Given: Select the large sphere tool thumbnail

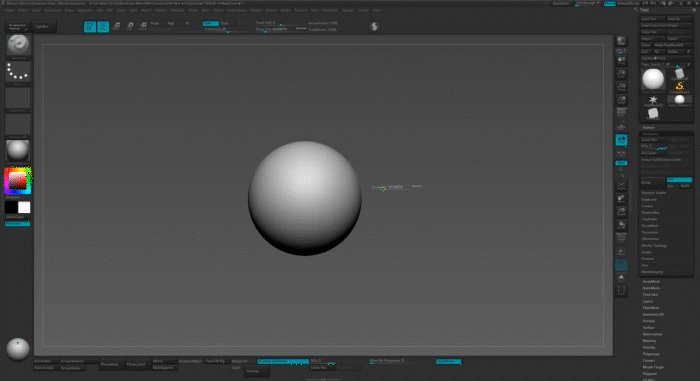Looking at the screenshot, I should coord(653,80).
